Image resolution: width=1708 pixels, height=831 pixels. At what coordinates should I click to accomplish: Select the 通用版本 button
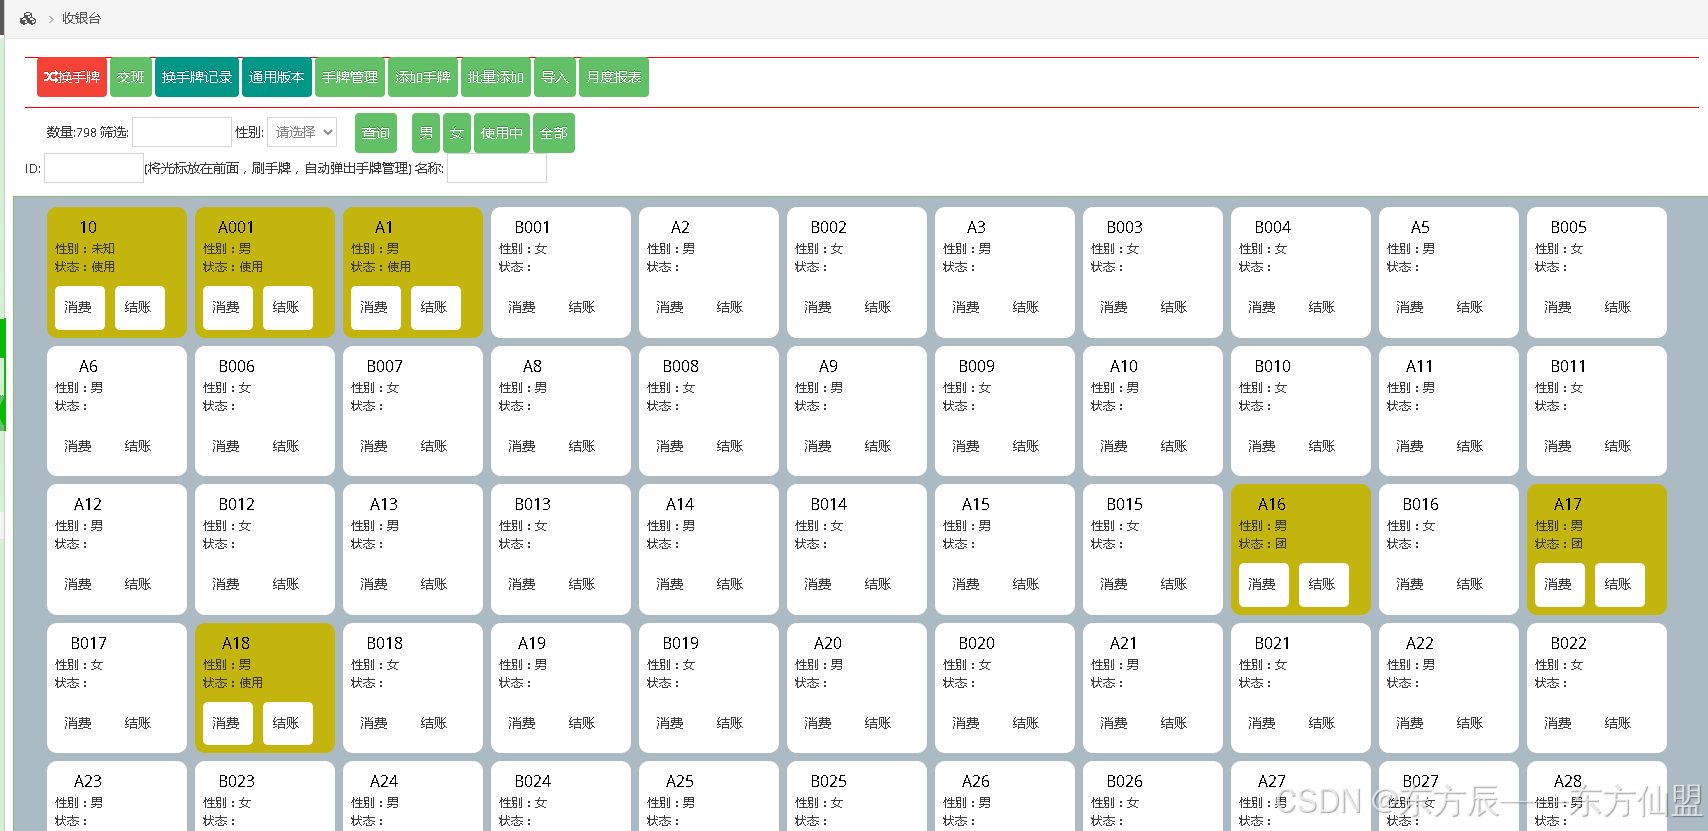click(x=277, y=77)
